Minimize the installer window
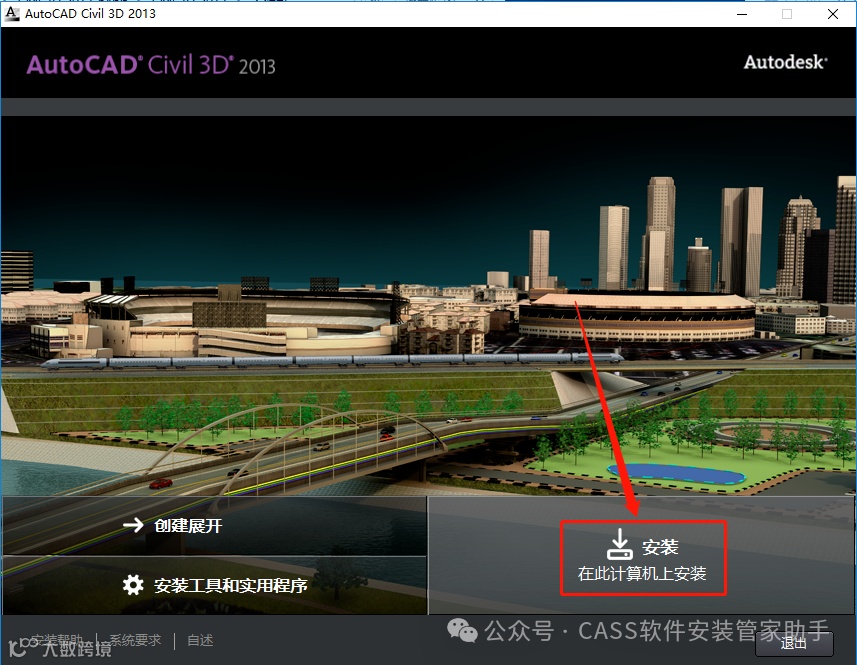This screenshot has height=665, width=857. pos(742,14)
